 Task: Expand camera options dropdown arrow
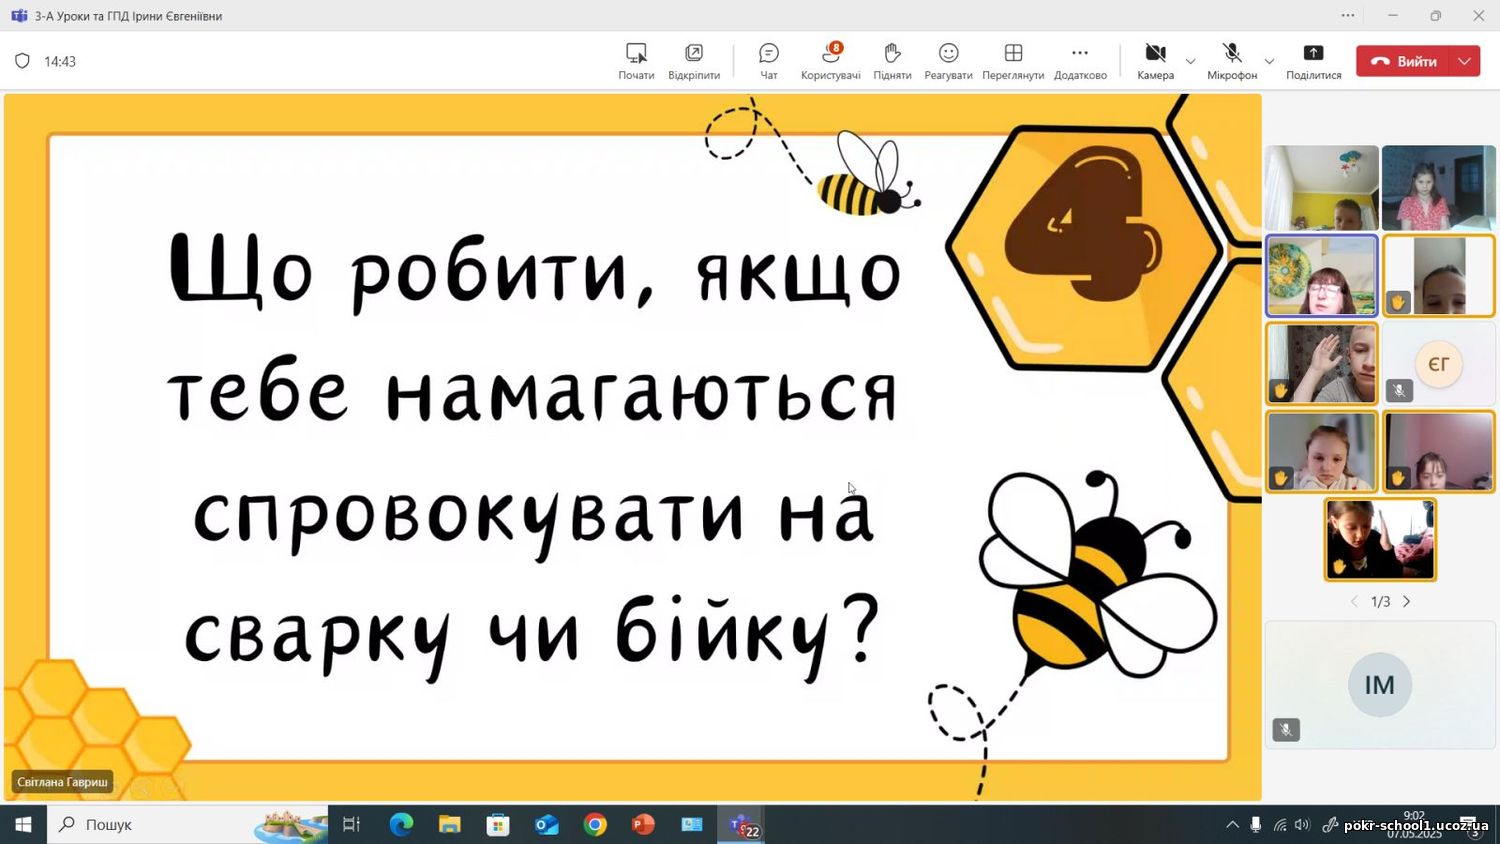[x=1190, y=61]
